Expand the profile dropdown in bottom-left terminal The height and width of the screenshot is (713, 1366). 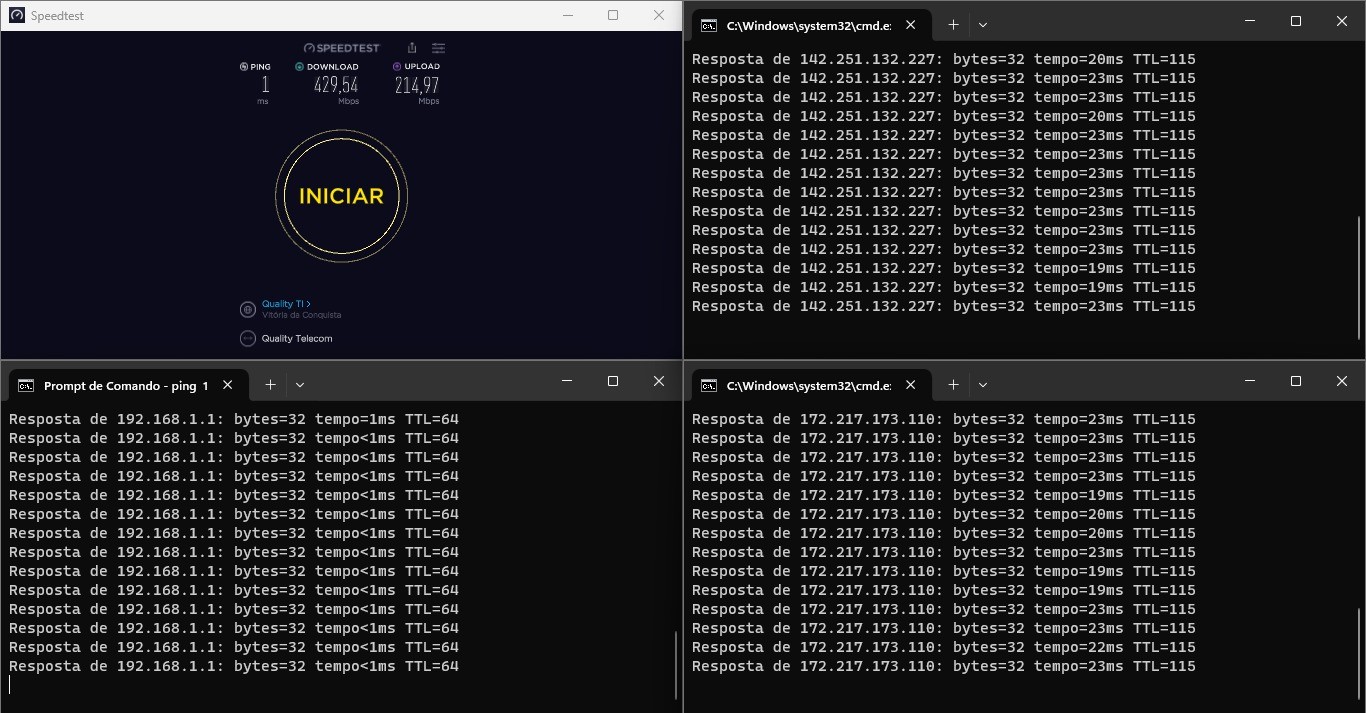coord(300,385)
